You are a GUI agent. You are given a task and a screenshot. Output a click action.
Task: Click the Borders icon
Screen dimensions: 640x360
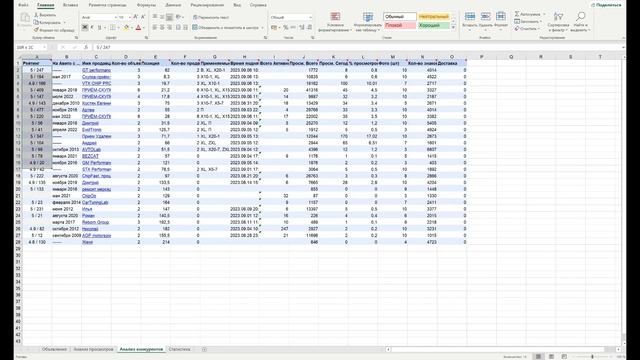pos(113,28)
